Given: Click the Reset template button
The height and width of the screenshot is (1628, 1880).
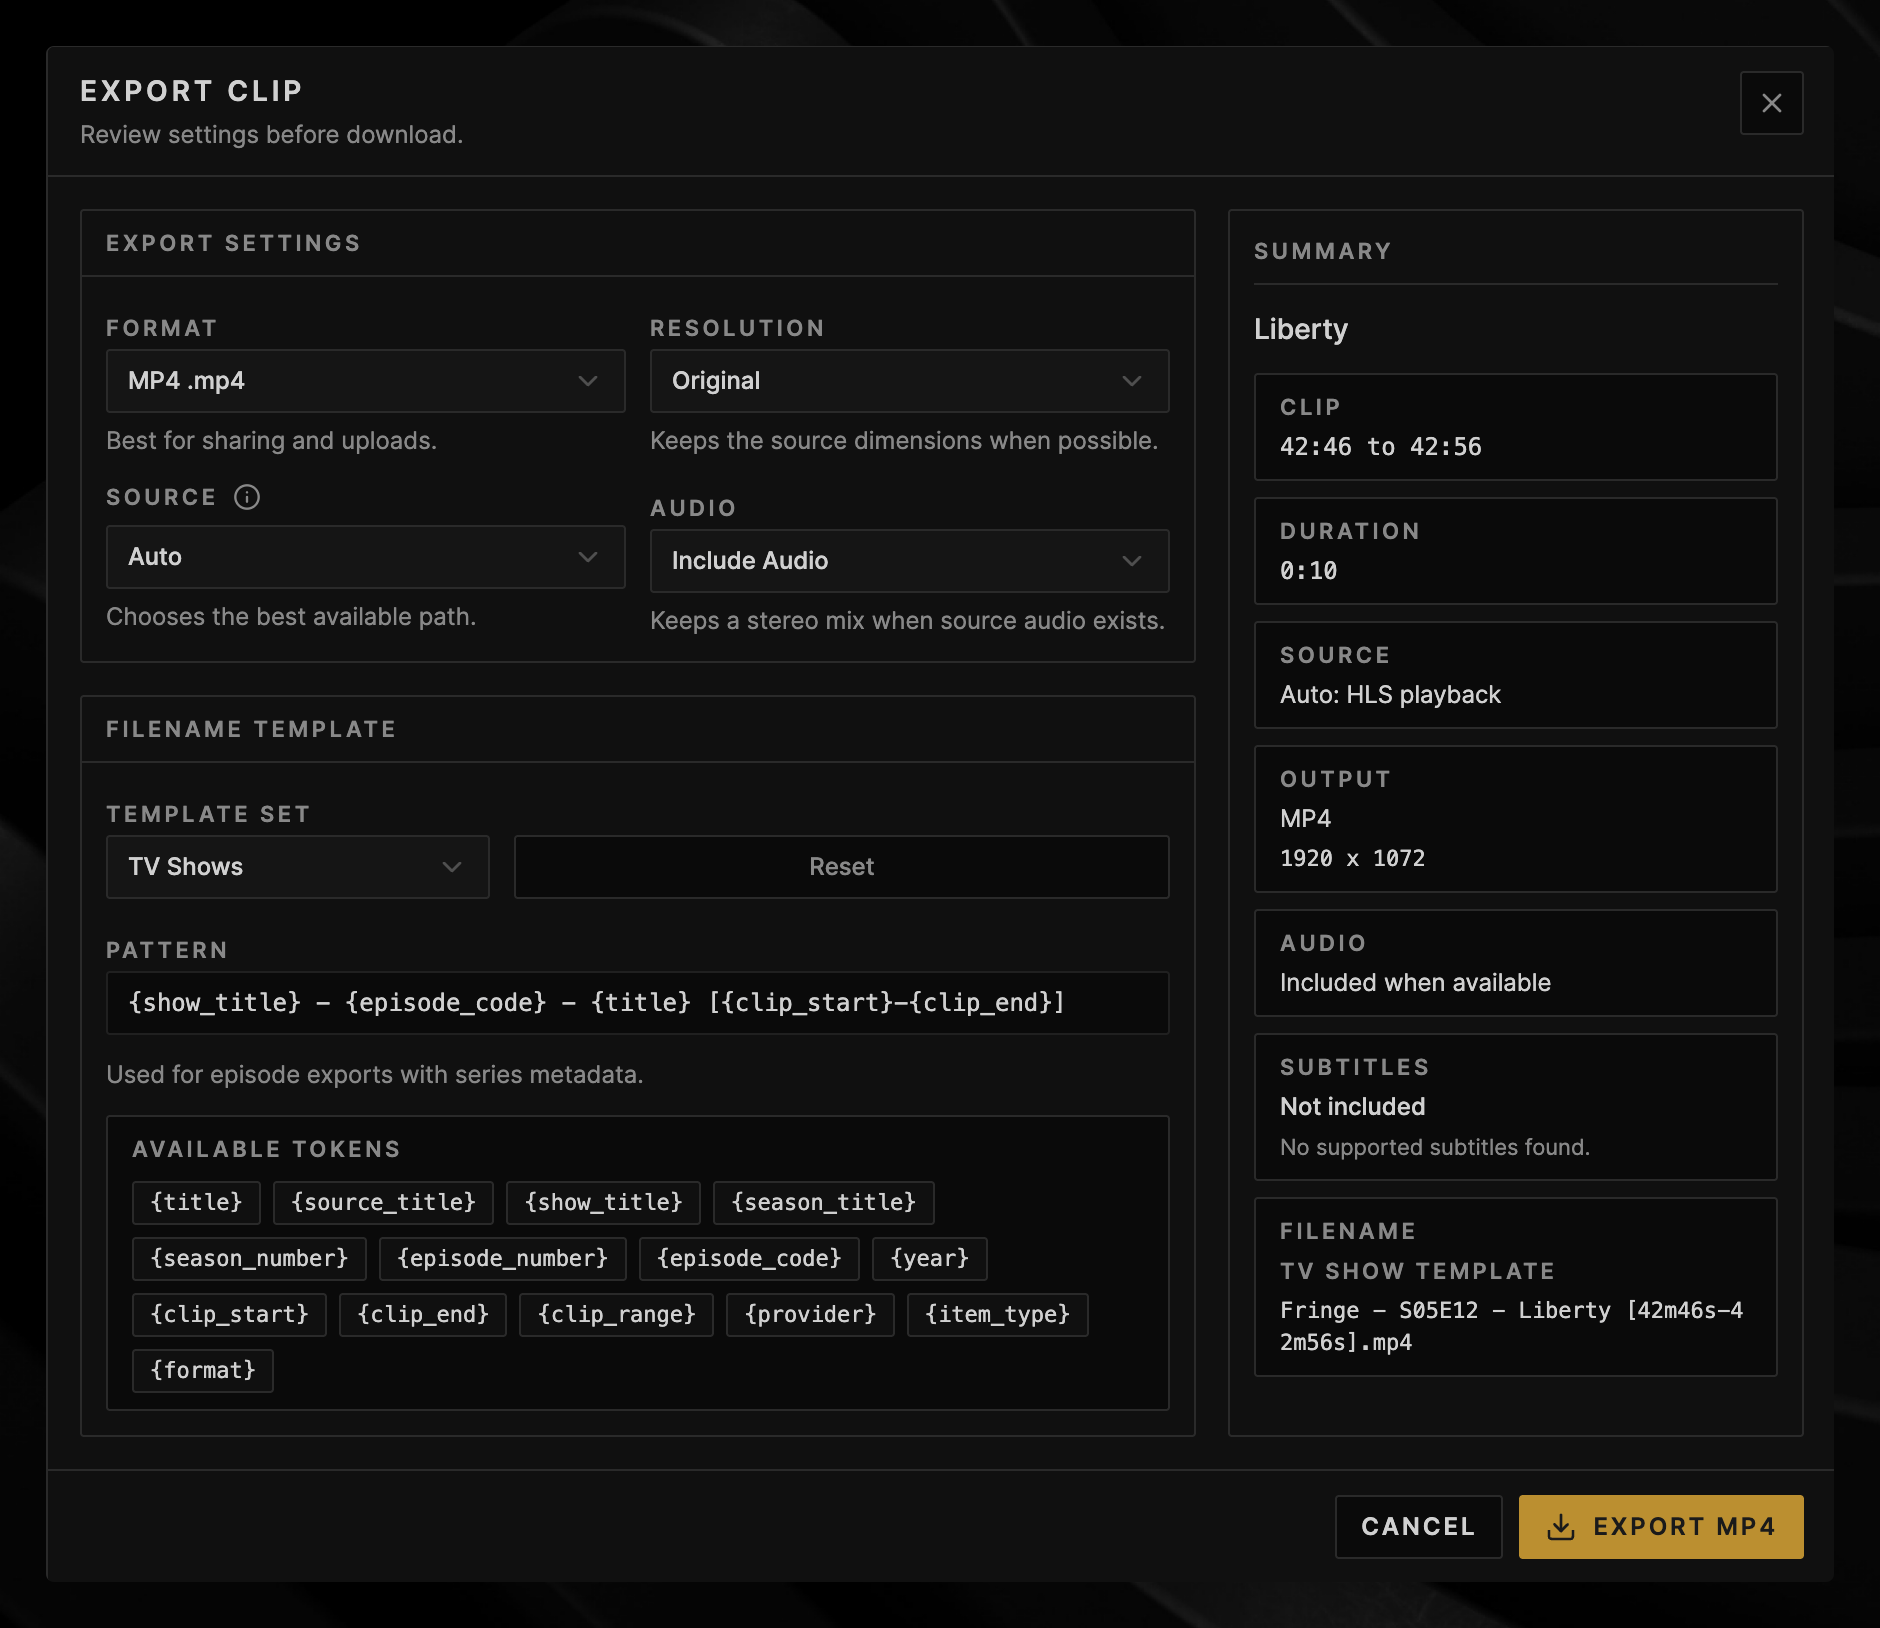Looking at the screenshot, I should click(841, 867).
